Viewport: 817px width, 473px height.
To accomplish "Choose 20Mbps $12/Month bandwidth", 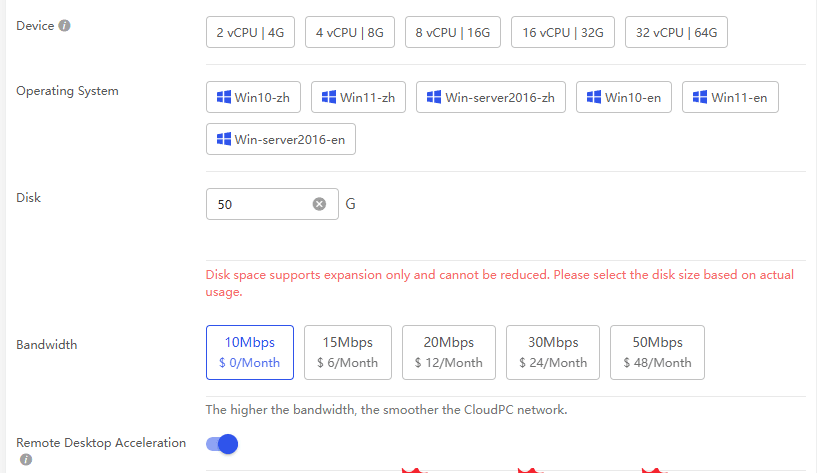I will coord(449,353).
